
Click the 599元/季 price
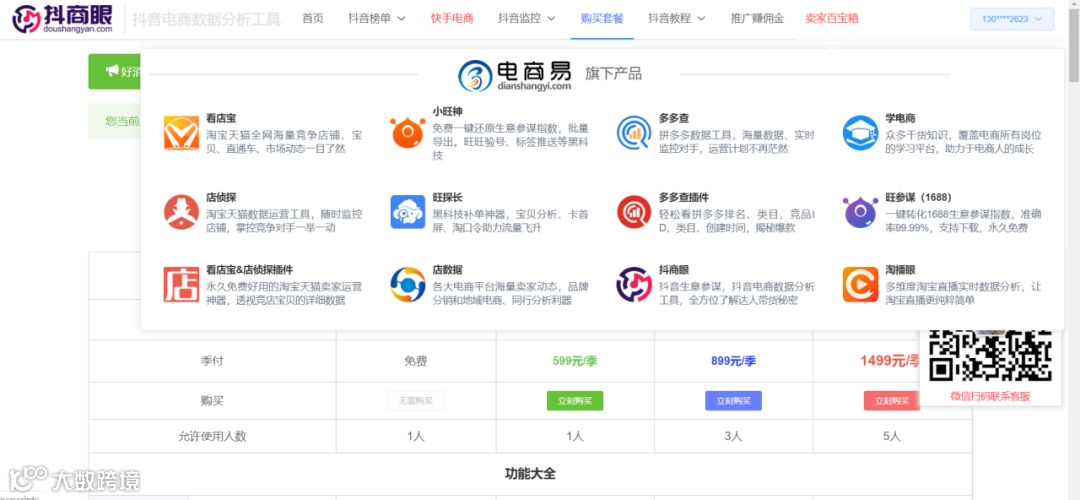(574, 361)
